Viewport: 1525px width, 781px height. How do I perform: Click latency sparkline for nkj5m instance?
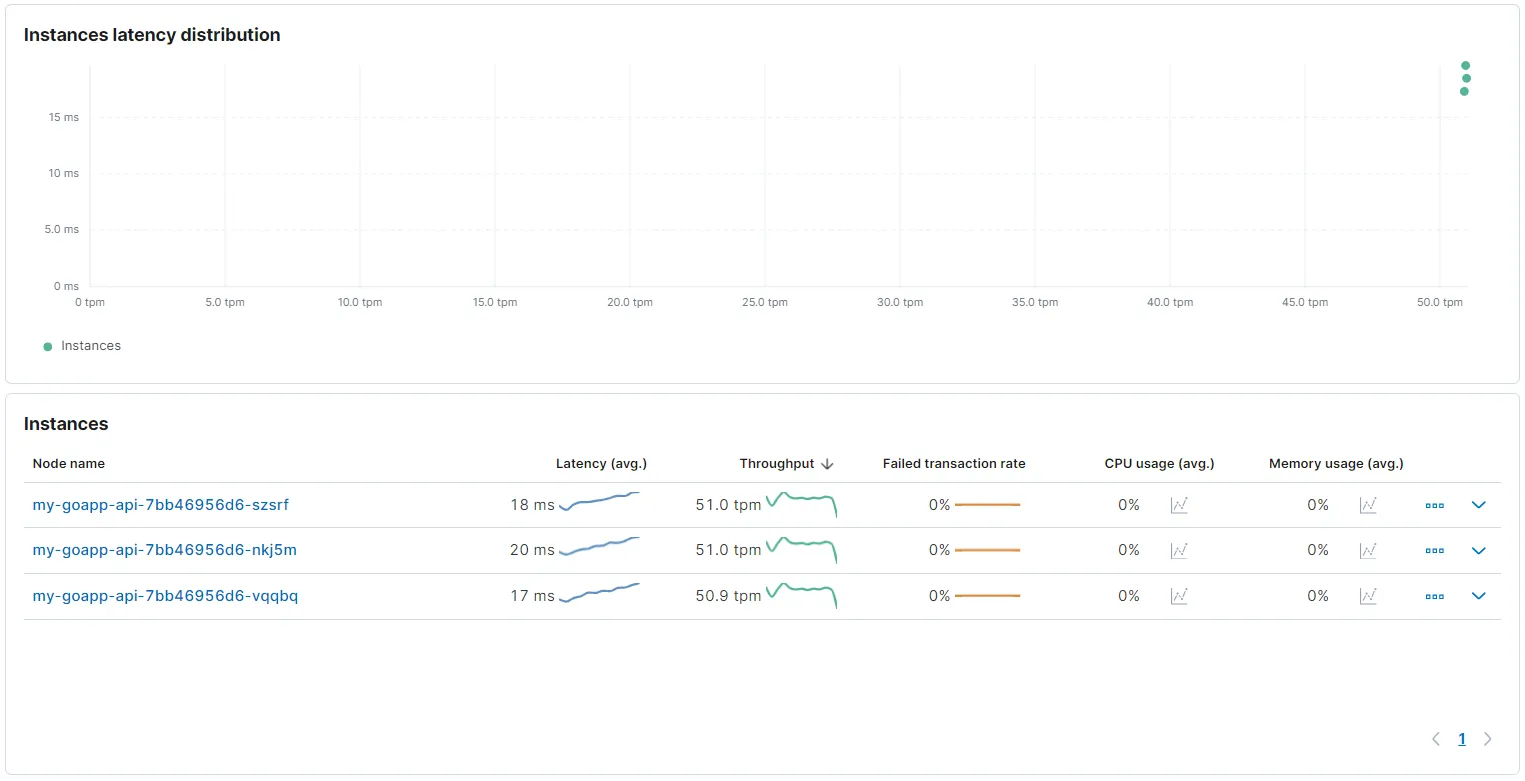click(x=599, y=547)
